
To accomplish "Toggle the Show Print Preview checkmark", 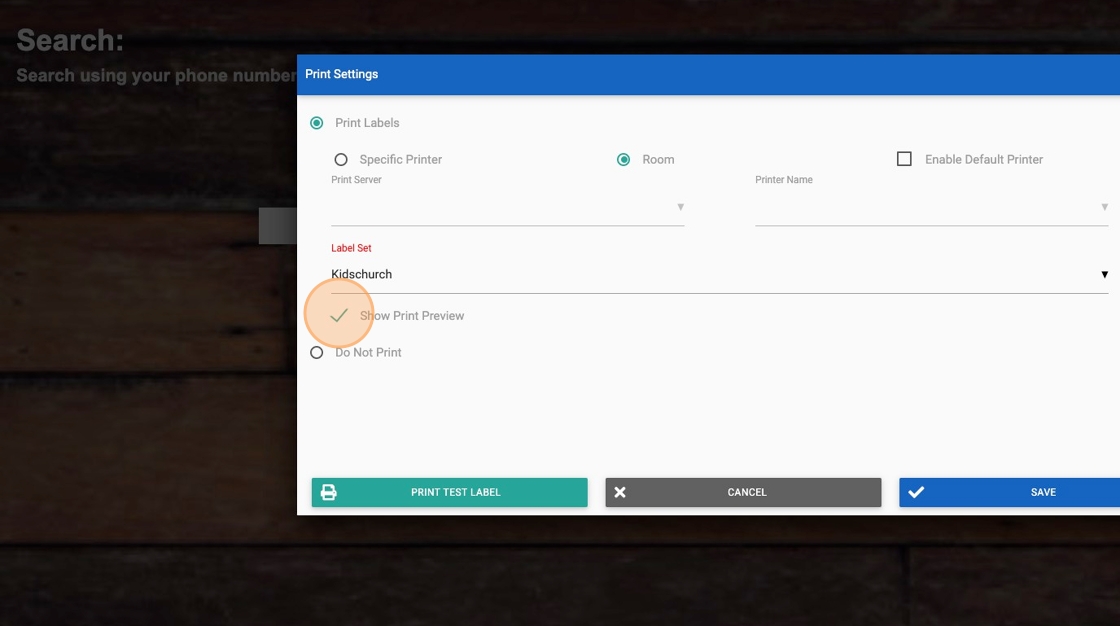I will (x=339, y=315).
